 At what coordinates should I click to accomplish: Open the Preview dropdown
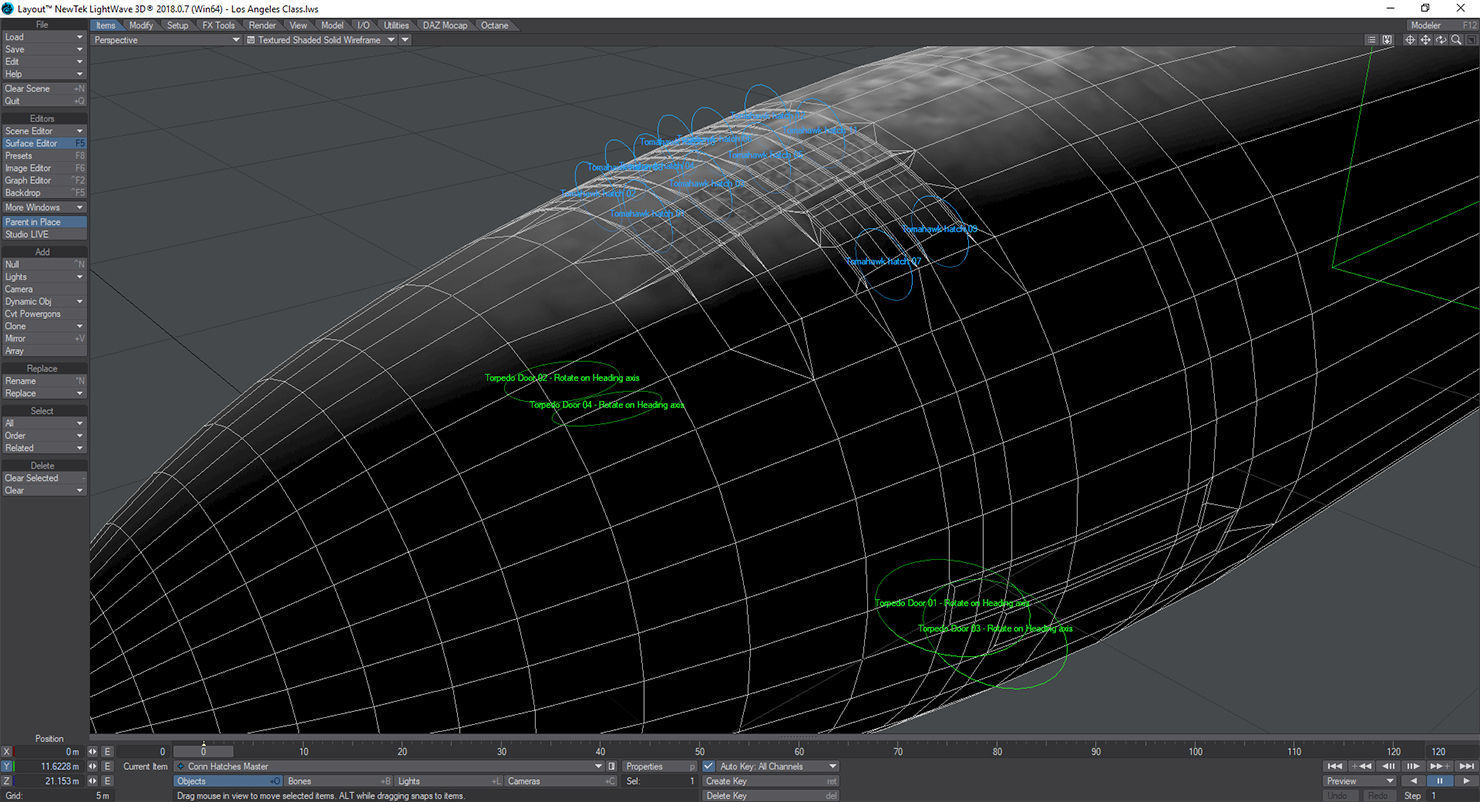click(1360, 781)
